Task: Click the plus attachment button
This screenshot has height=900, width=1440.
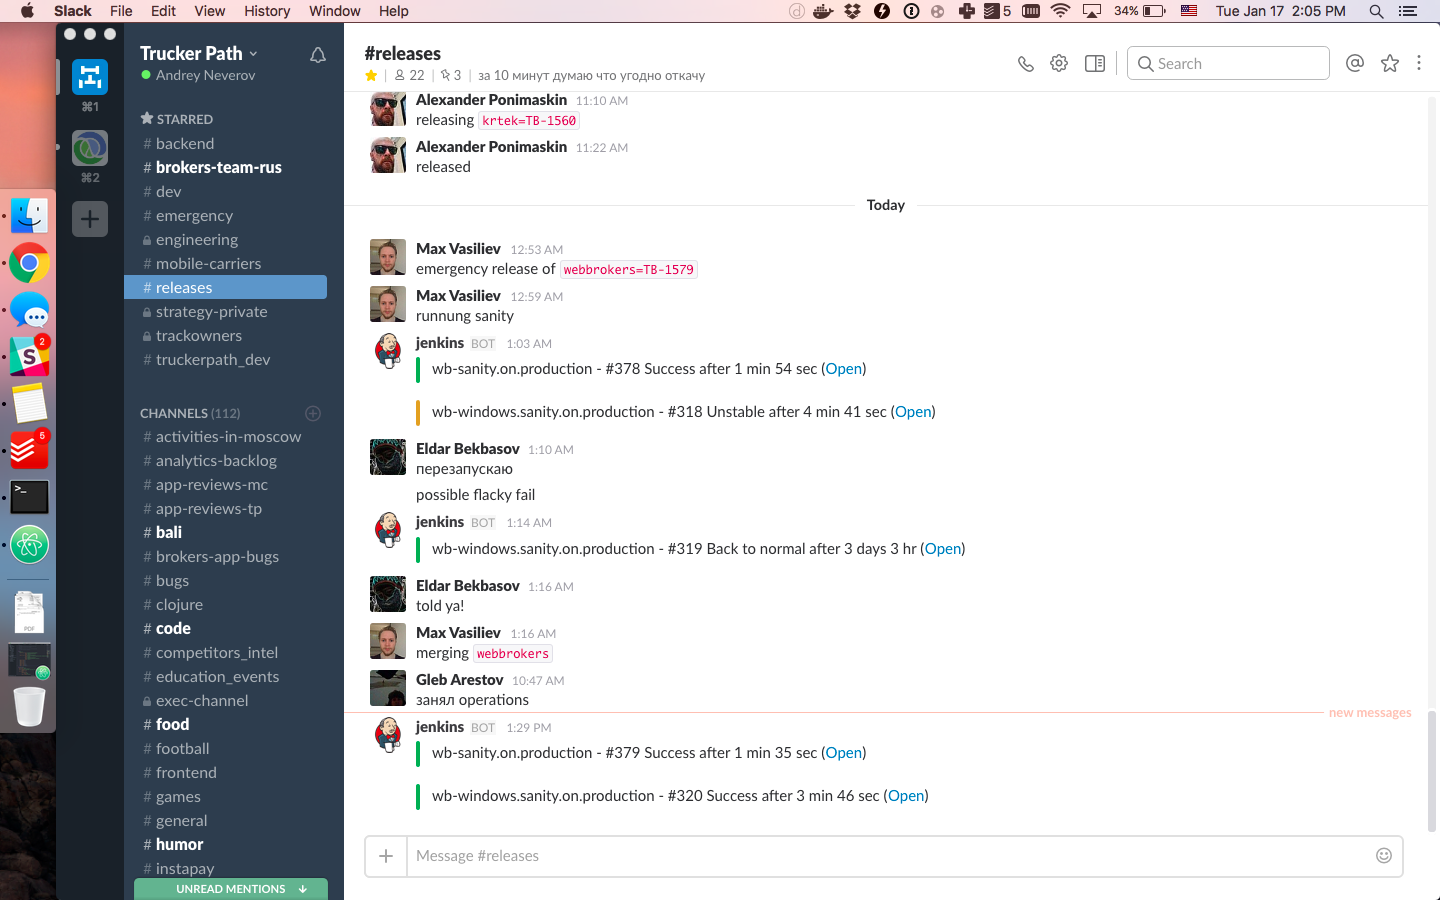Action: (386, 856)
